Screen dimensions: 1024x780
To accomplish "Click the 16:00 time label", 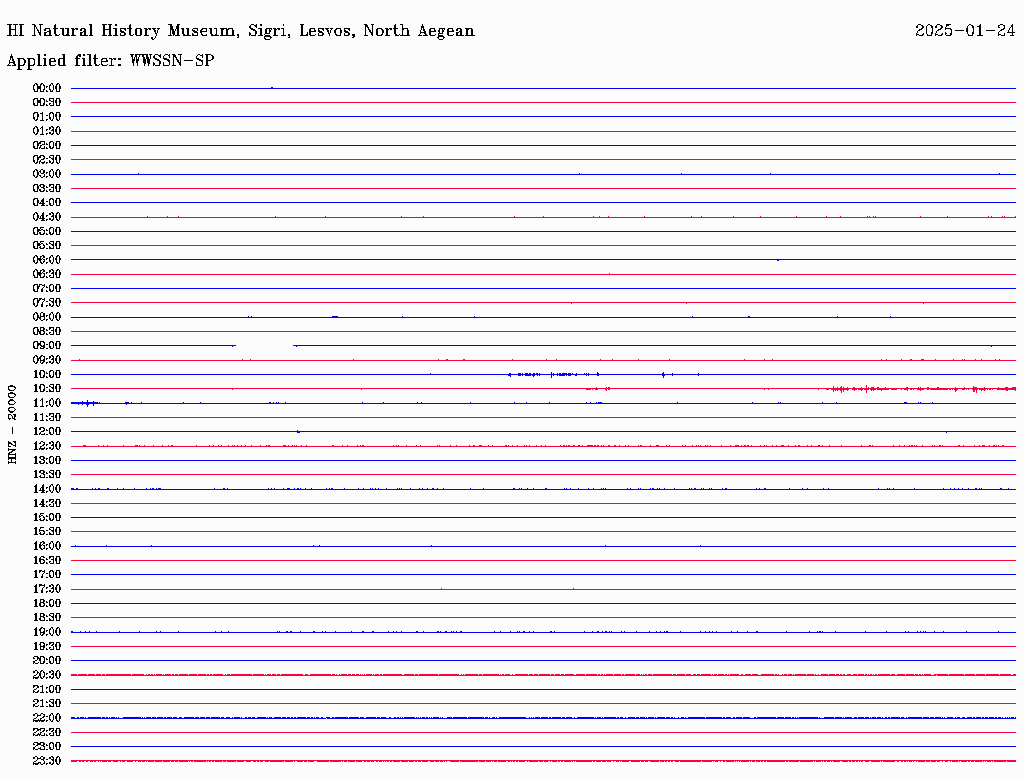I will 47,546.
